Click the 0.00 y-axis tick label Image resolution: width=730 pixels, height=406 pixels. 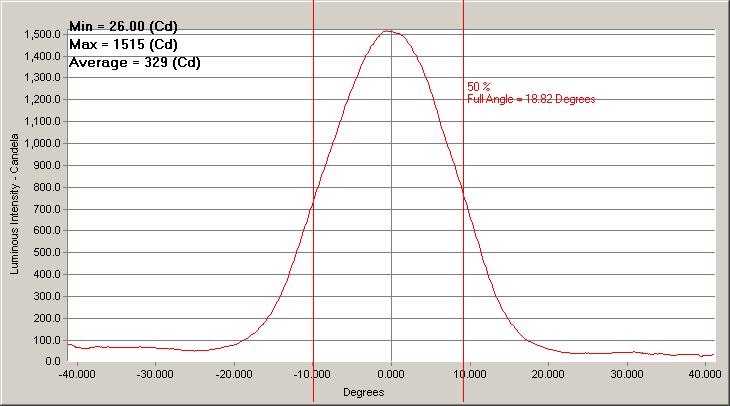pos(51,361)
